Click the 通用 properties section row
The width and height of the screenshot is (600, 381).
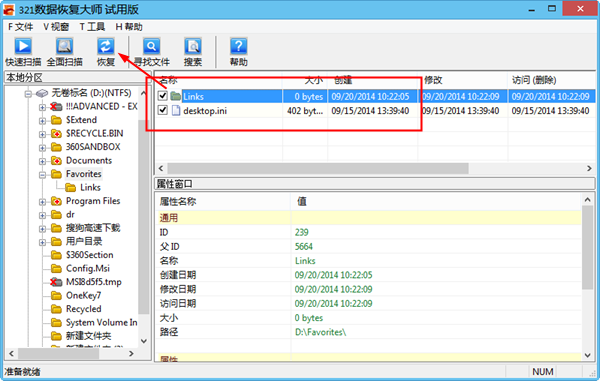(369, 218)
